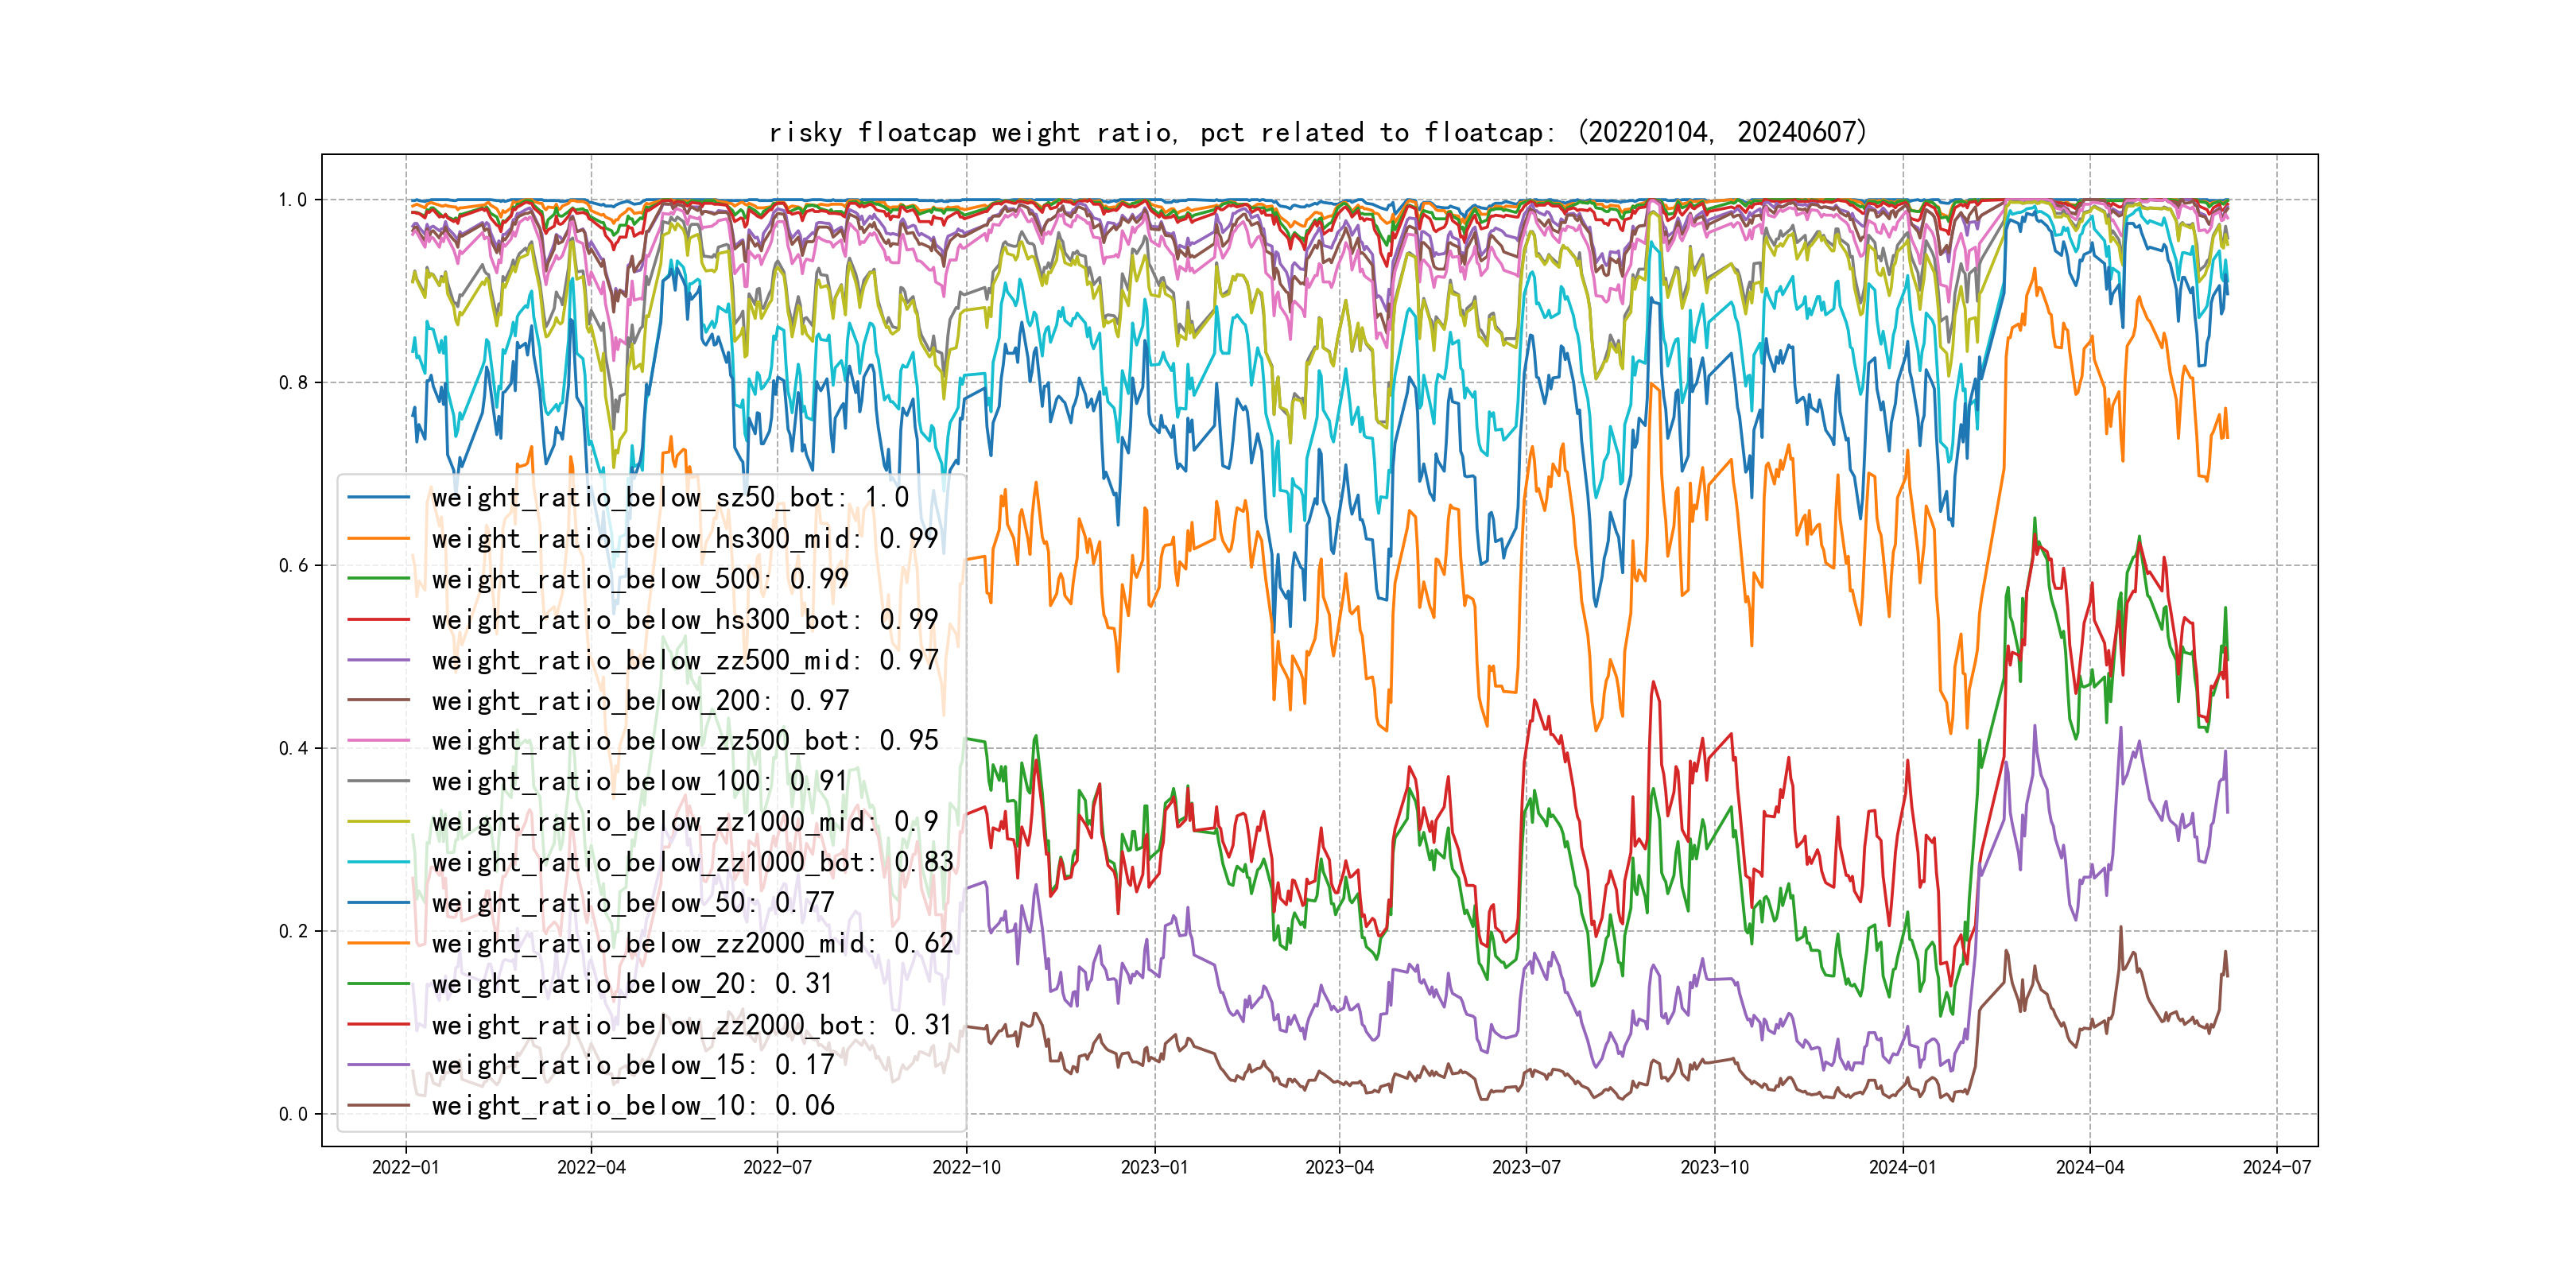Click legend label weight_ratio_below_20

click(632, 984)
